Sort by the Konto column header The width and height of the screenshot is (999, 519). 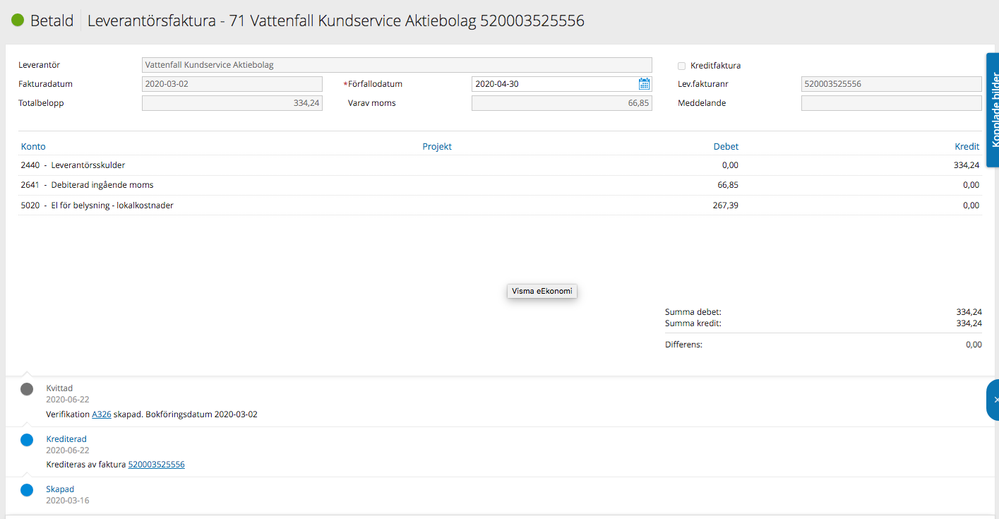33,146
